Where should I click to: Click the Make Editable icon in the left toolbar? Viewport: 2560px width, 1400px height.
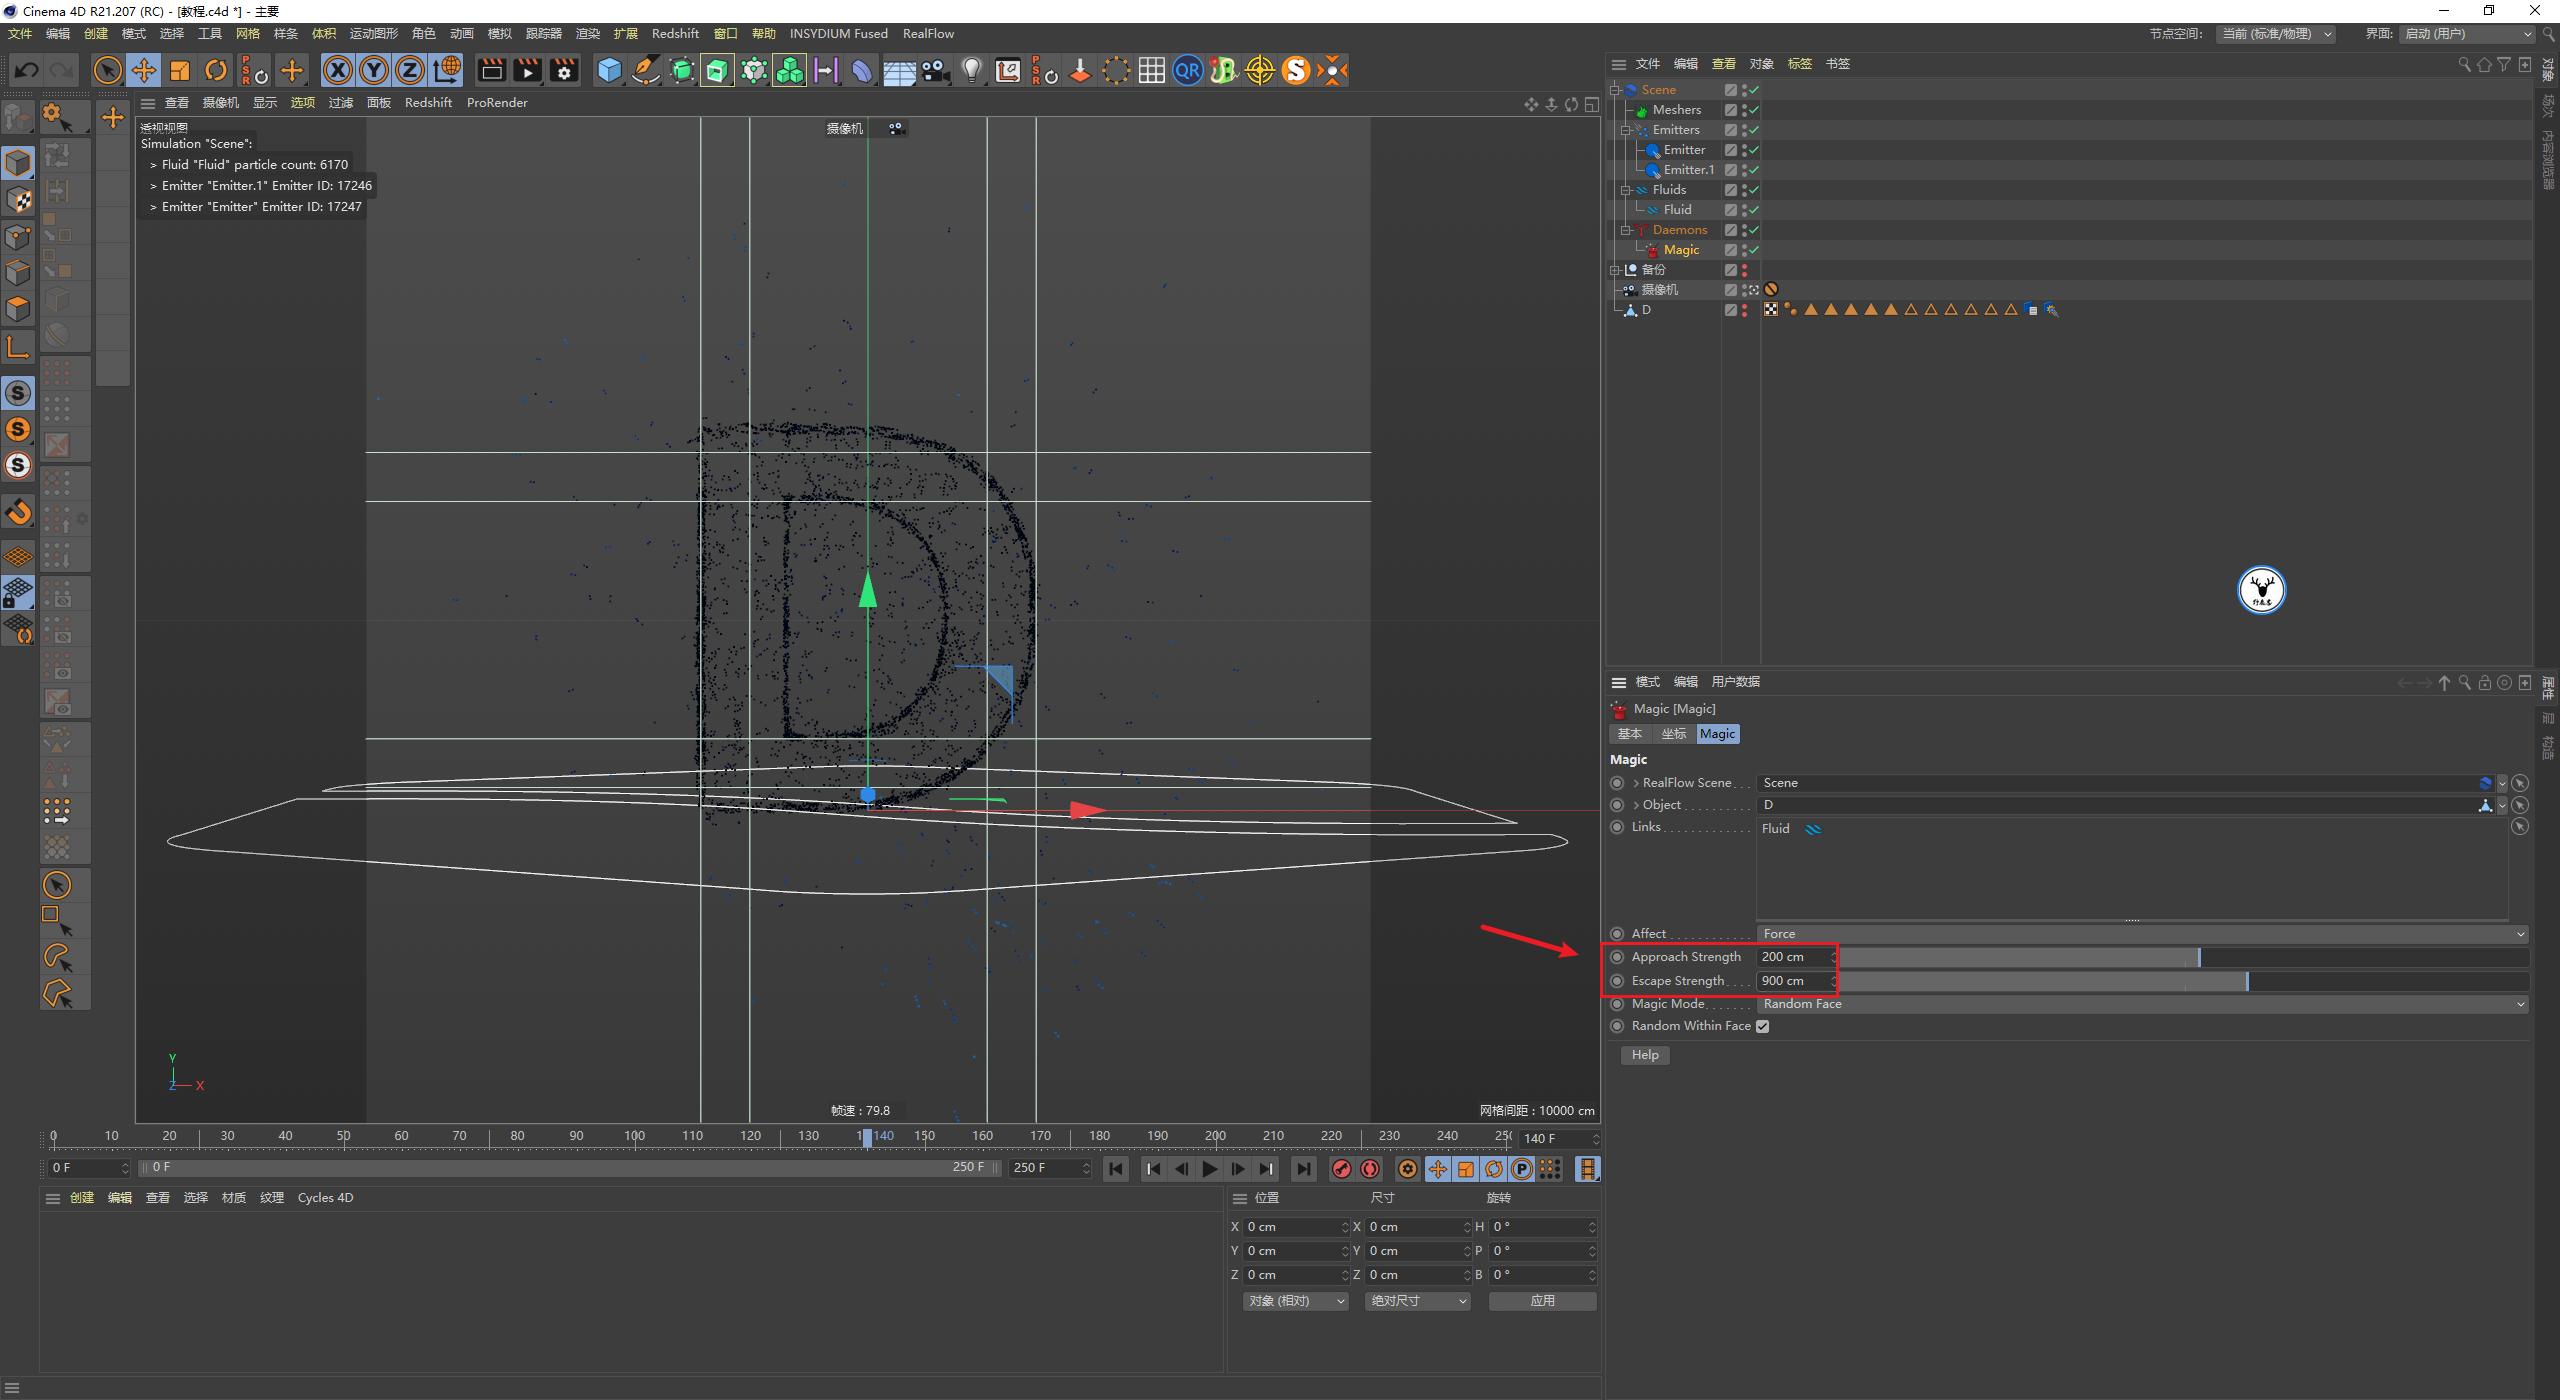coord(18,118)
